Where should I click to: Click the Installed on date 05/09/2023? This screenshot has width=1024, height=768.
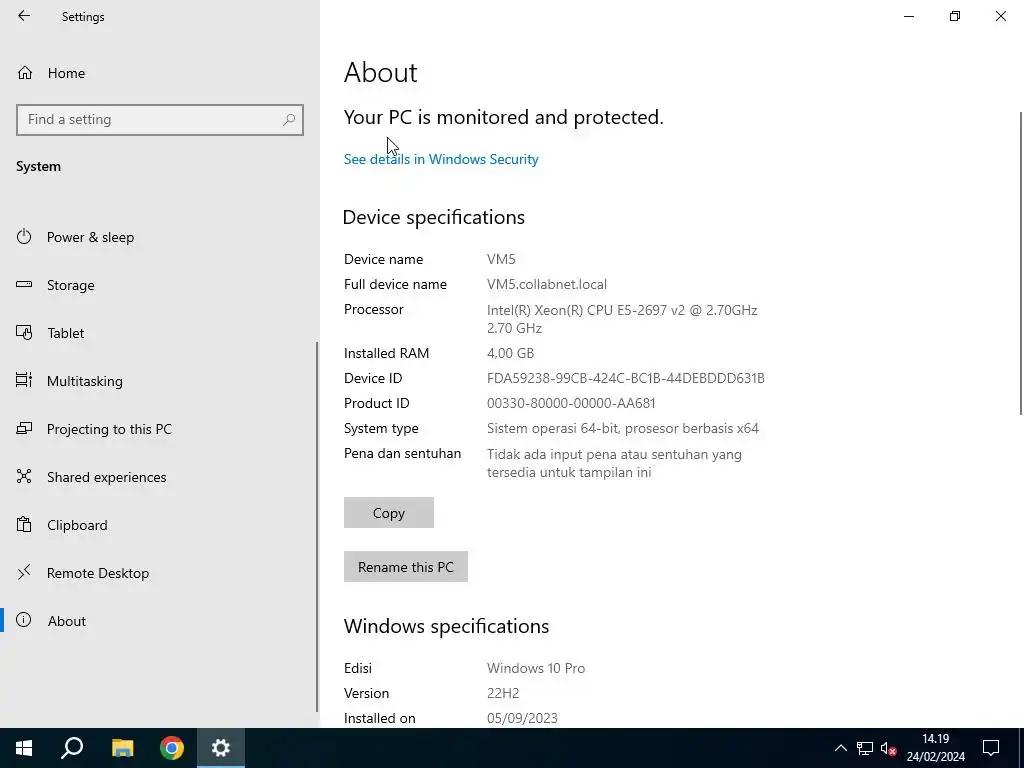(522, 718)
